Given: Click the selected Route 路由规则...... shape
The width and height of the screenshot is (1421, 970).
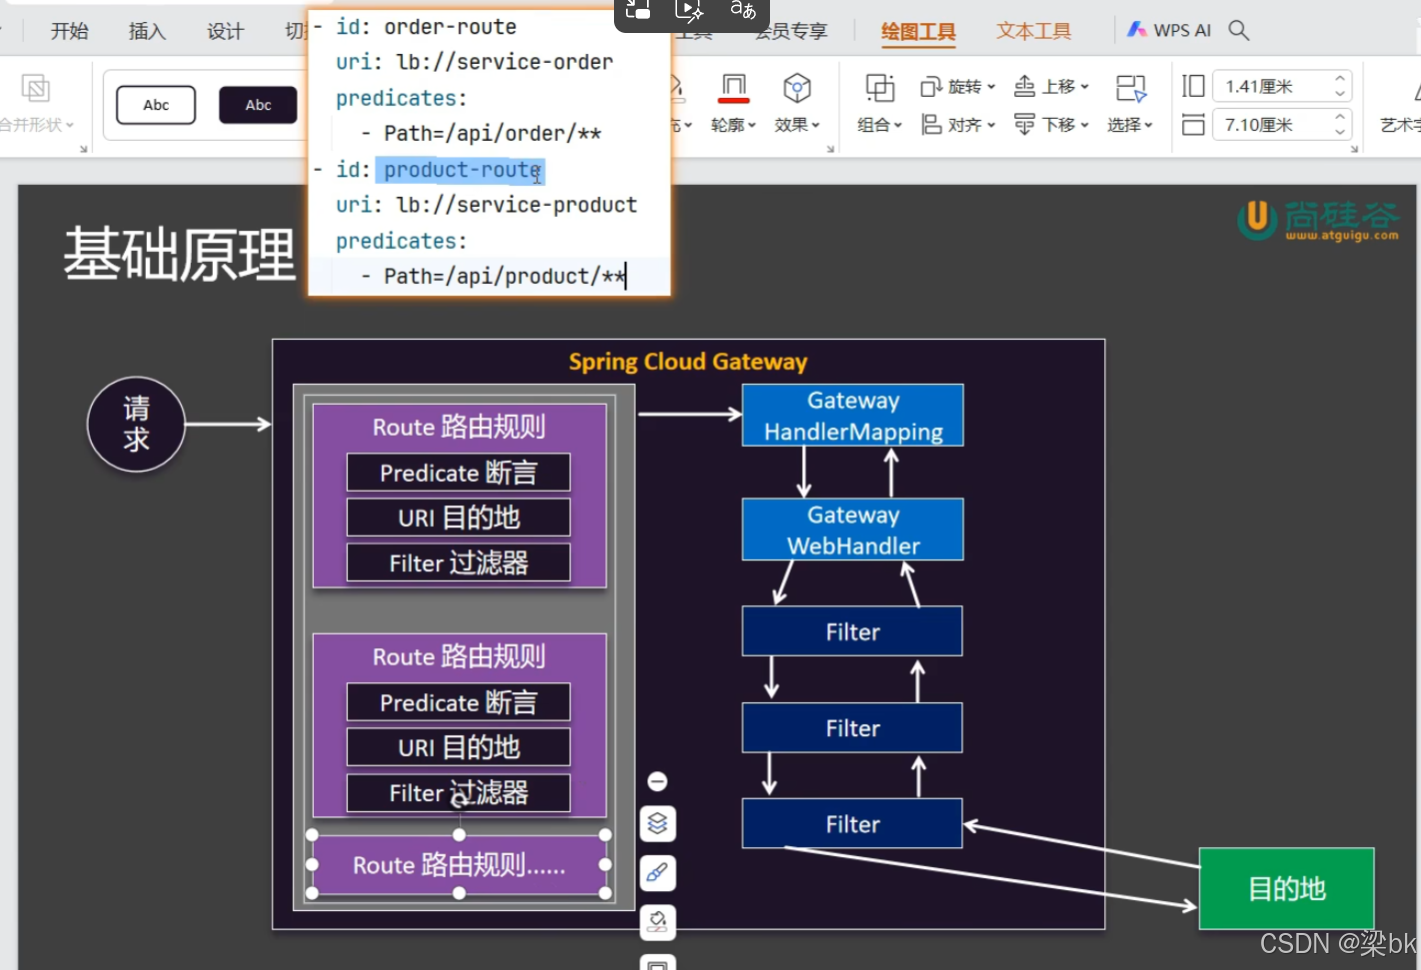Looking at the screenshot, I should (x=459, y=865).
